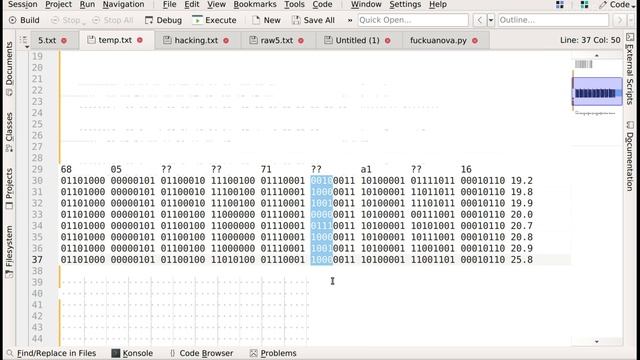Switch to the fuckuanova.py tab

click(438, 40)
